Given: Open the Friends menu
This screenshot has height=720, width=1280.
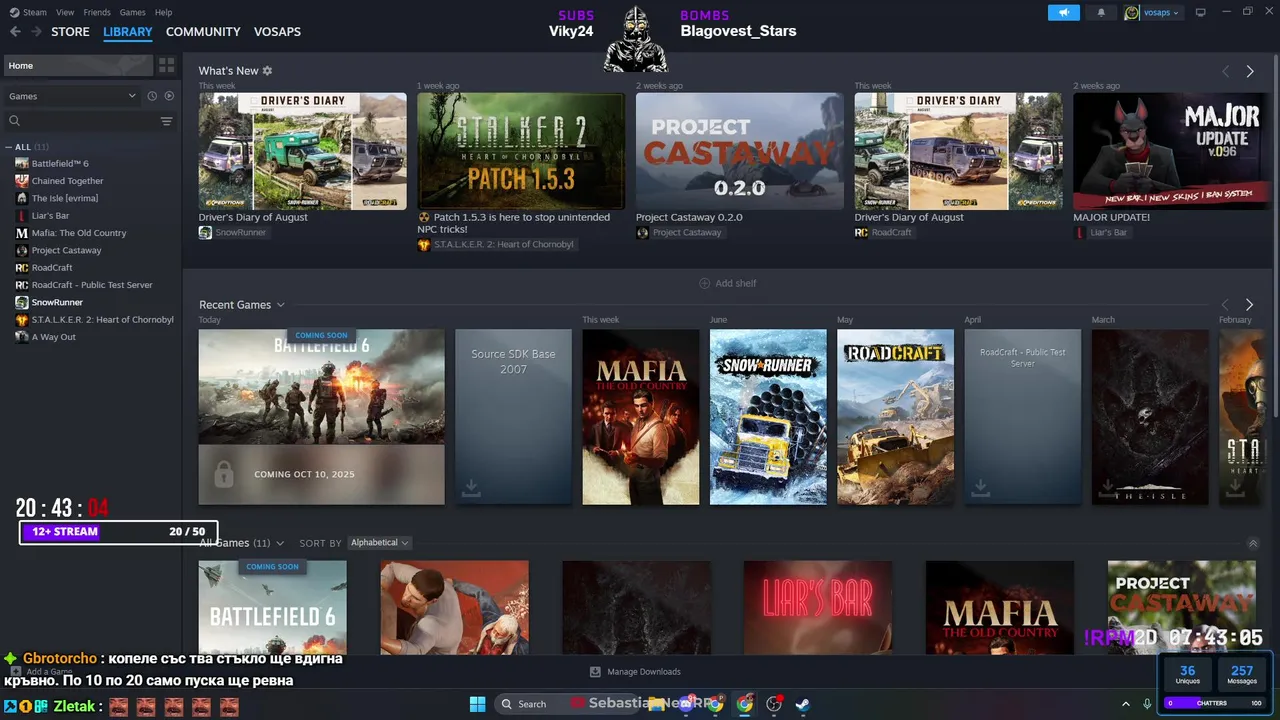Looking at the screenshot, I should pyautogui.click(x=97, y=12).
